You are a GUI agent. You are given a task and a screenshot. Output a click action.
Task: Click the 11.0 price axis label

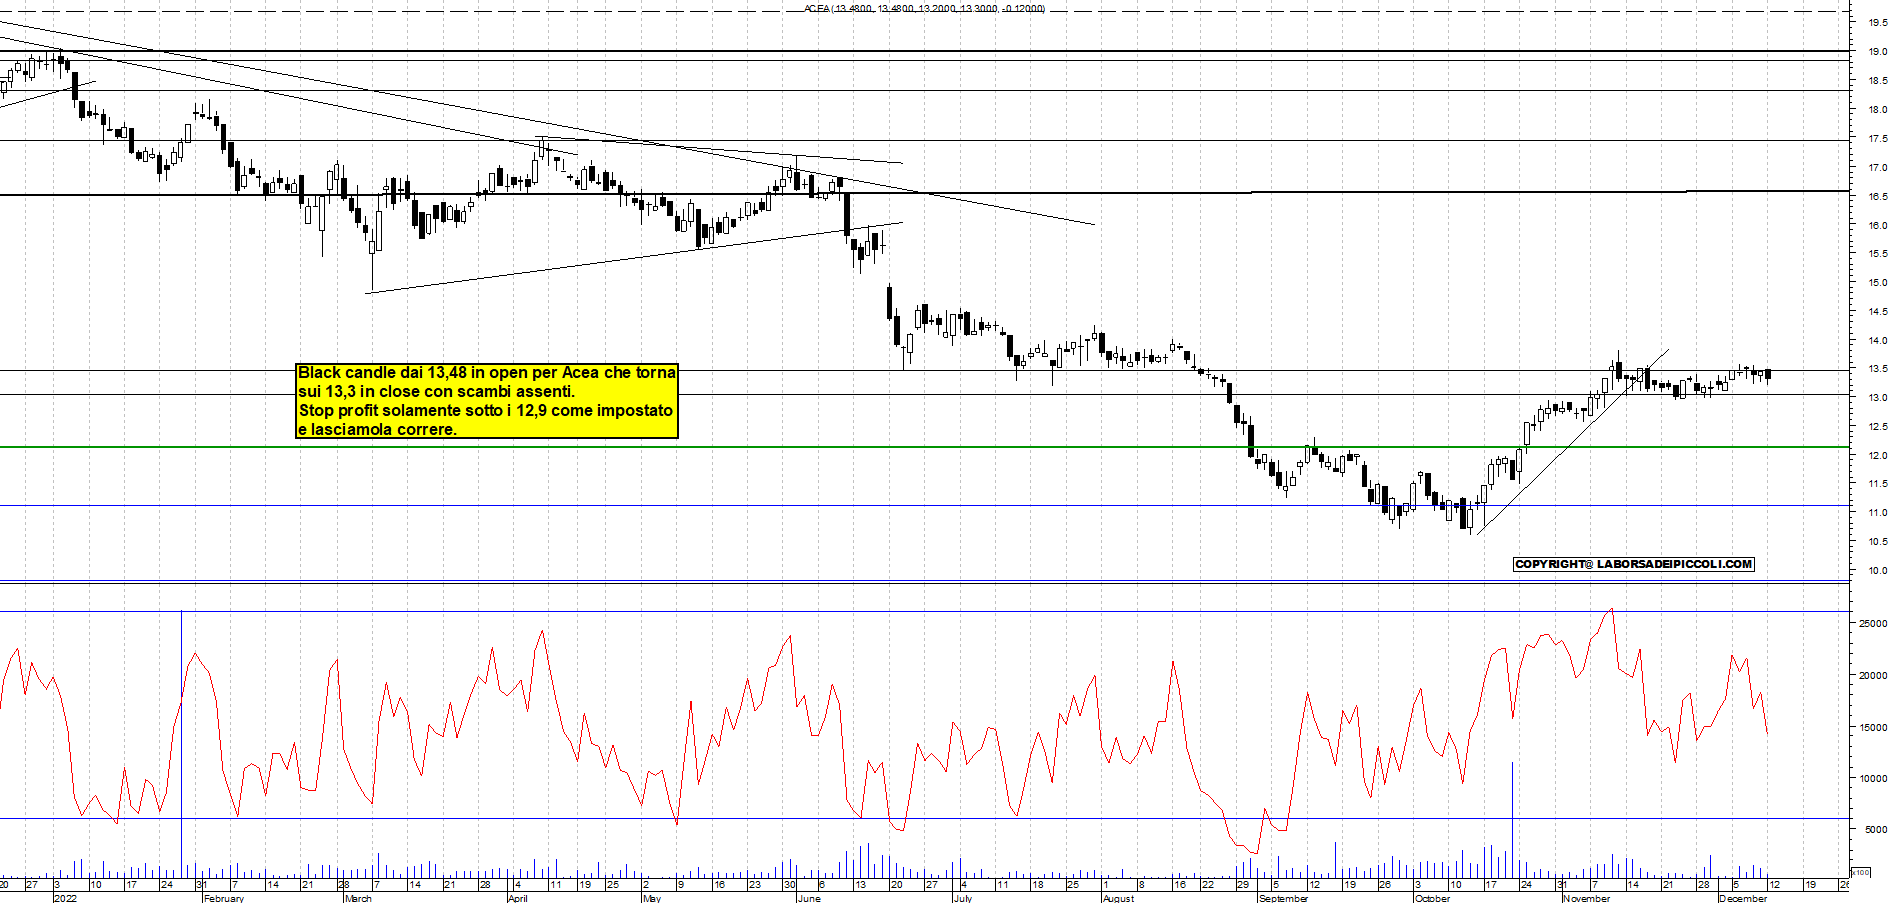click(1877, 512)
